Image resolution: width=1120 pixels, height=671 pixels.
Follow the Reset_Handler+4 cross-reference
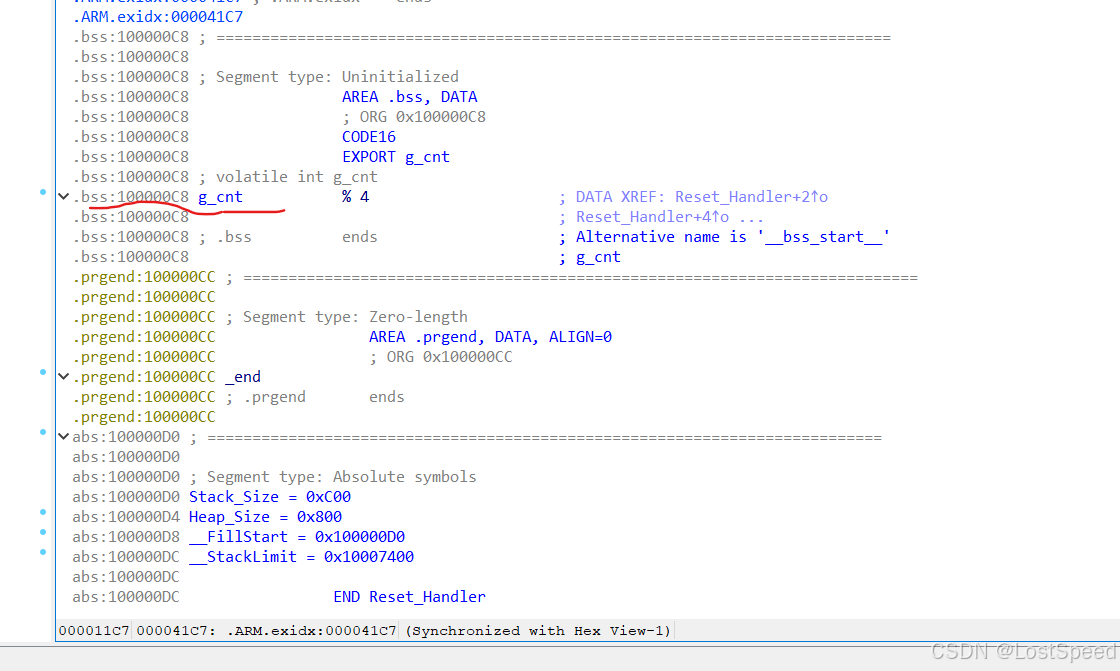tap(652, 217)
